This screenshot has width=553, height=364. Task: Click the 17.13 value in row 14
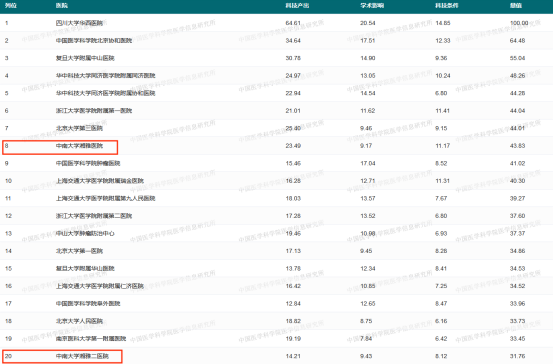293,251
